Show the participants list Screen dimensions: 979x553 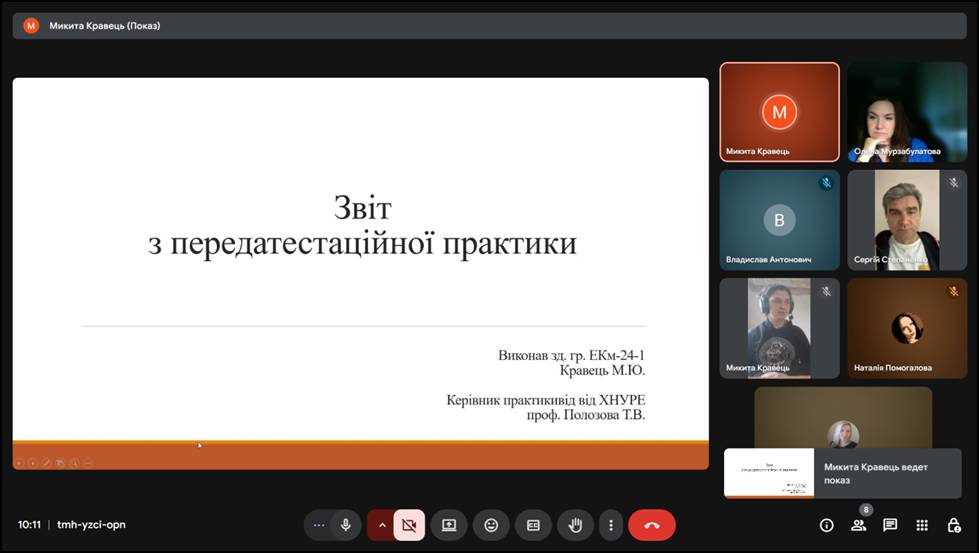point(858,525)
